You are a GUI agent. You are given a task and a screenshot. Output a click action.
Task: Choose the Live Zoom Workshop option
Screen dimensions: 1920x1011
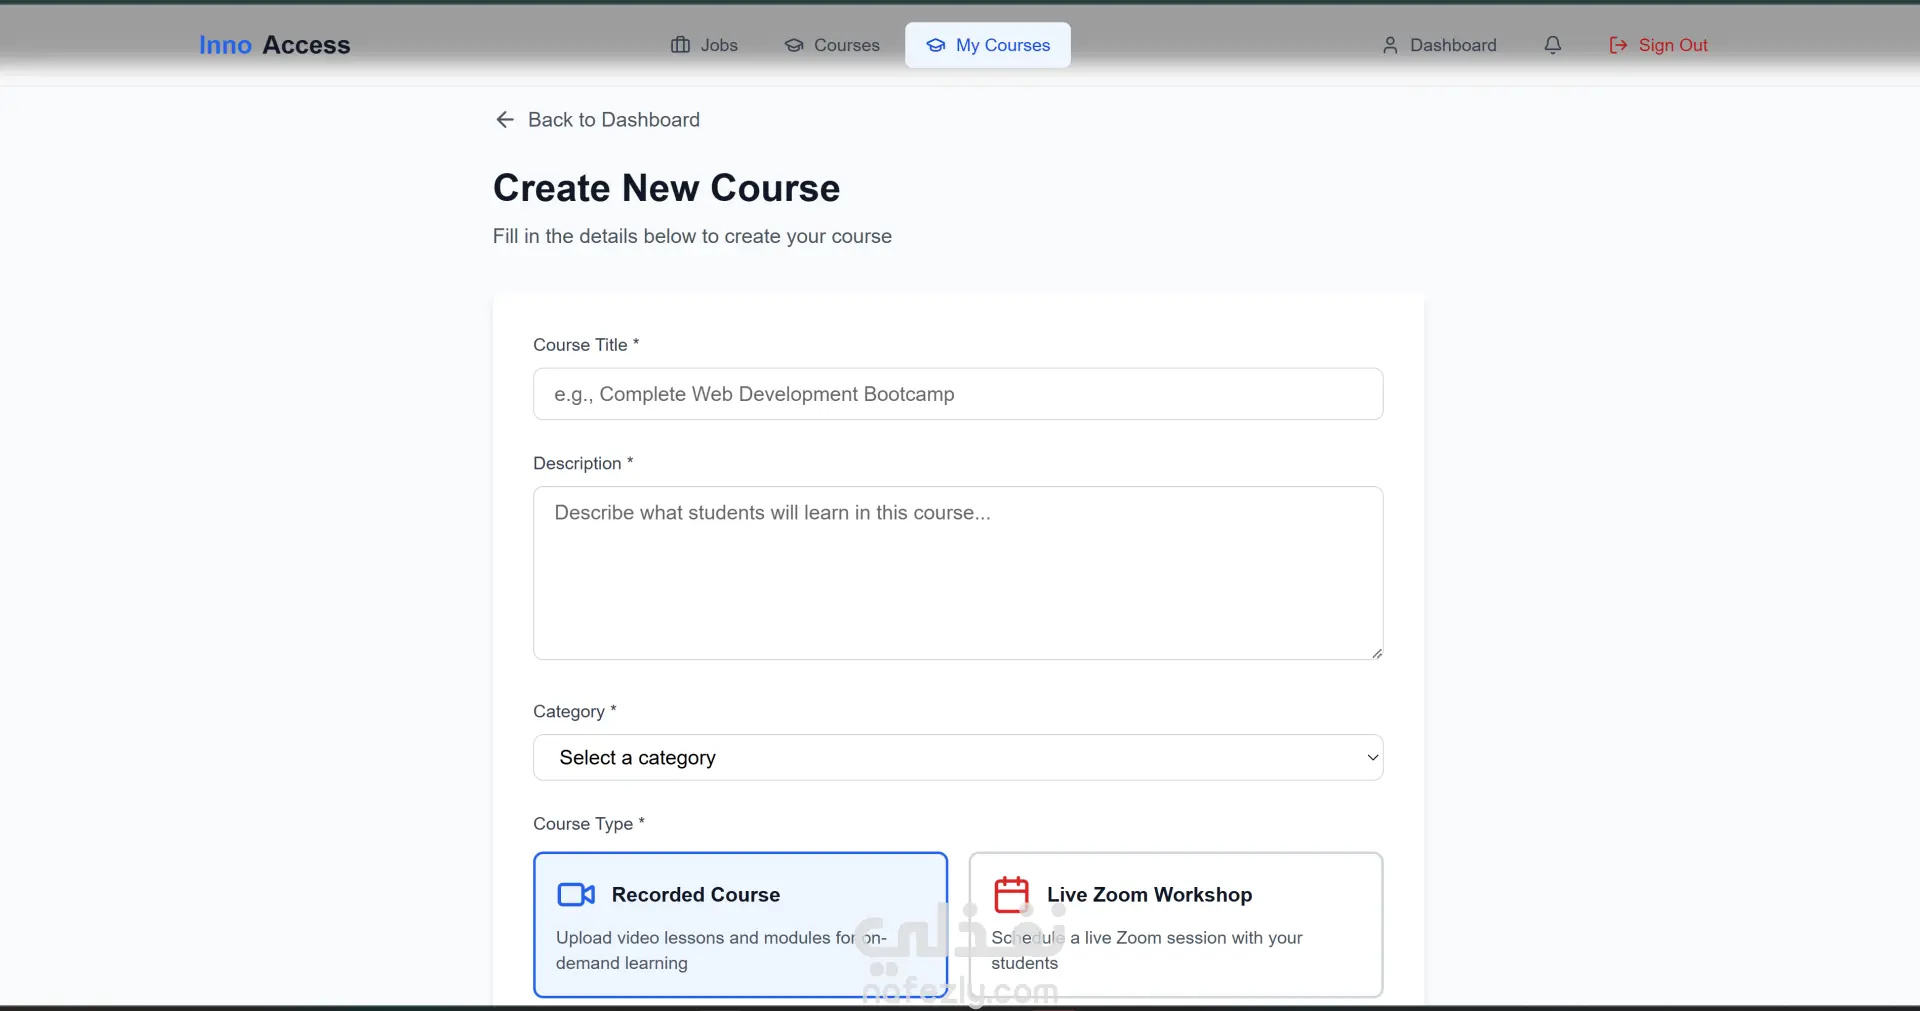tap(1175, 924)
